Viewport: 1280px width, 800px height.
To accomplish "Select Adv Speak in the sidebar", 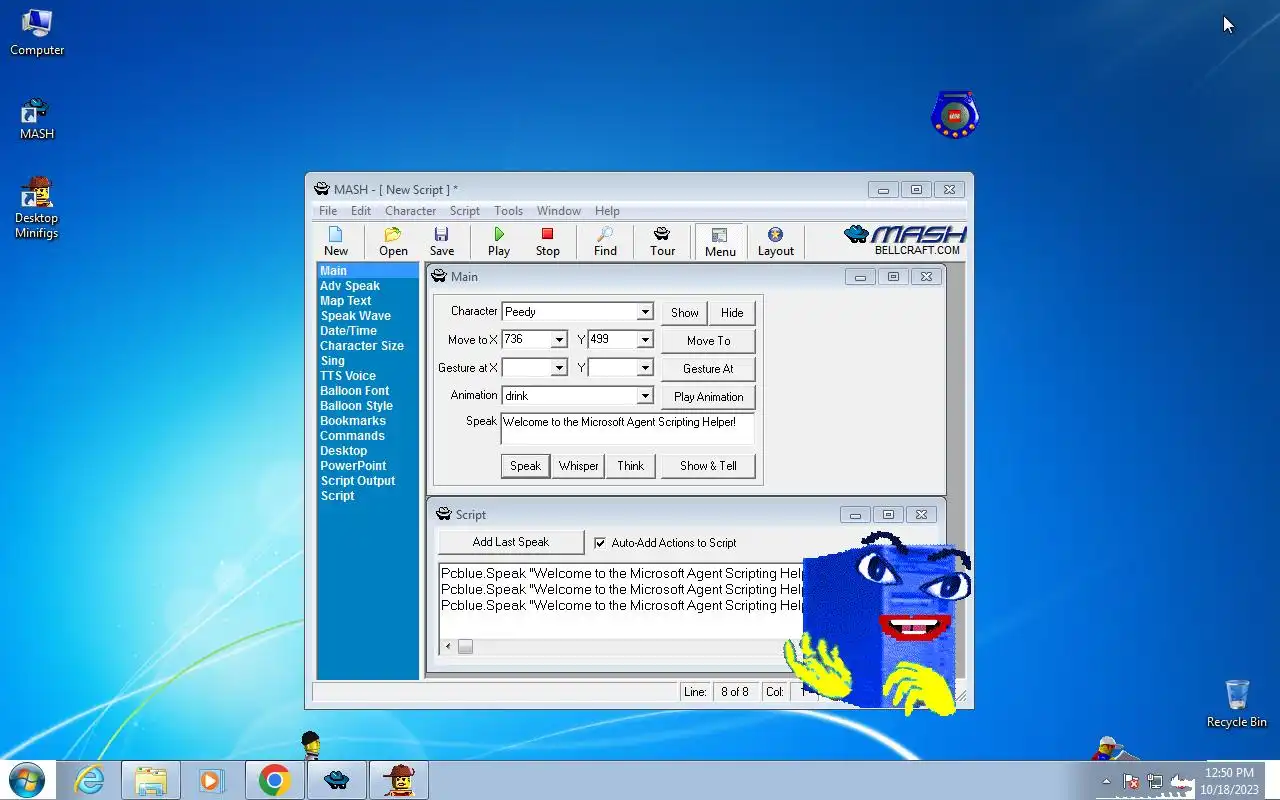I will 350,286.
